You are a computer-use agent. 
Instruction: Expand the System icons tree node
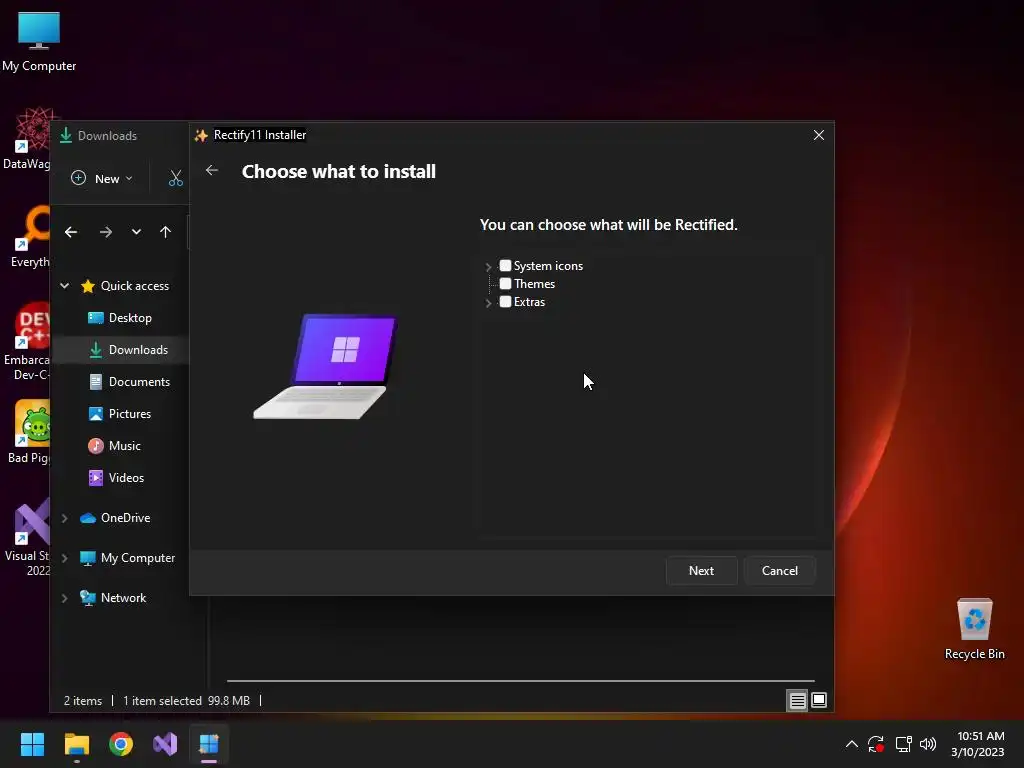pyautogui.click(x=488, y=266)
